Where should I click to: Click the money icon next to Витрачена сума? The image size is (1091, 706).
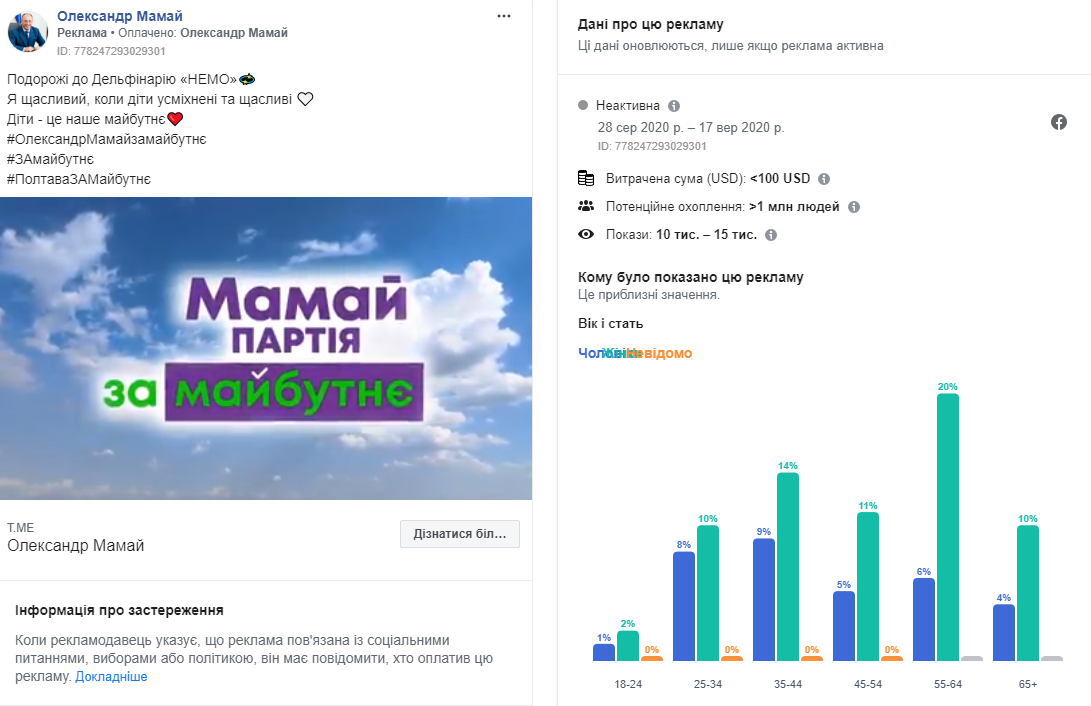pyautogui.click(x=586, y=178)
